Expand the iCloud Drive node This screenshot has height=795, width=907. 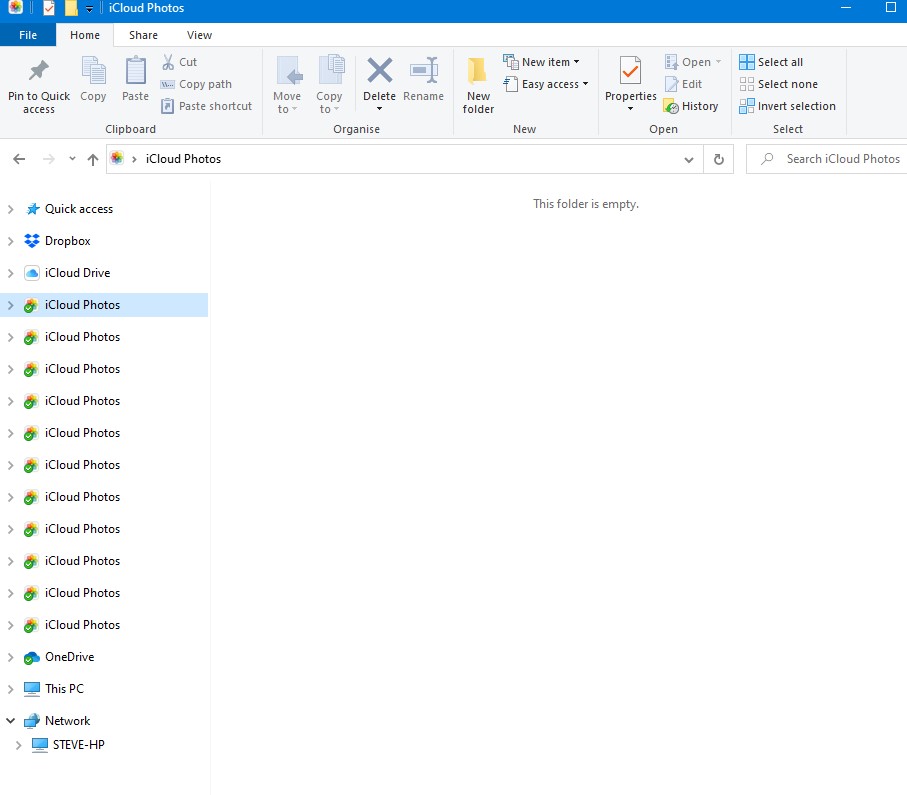[10, 273]
